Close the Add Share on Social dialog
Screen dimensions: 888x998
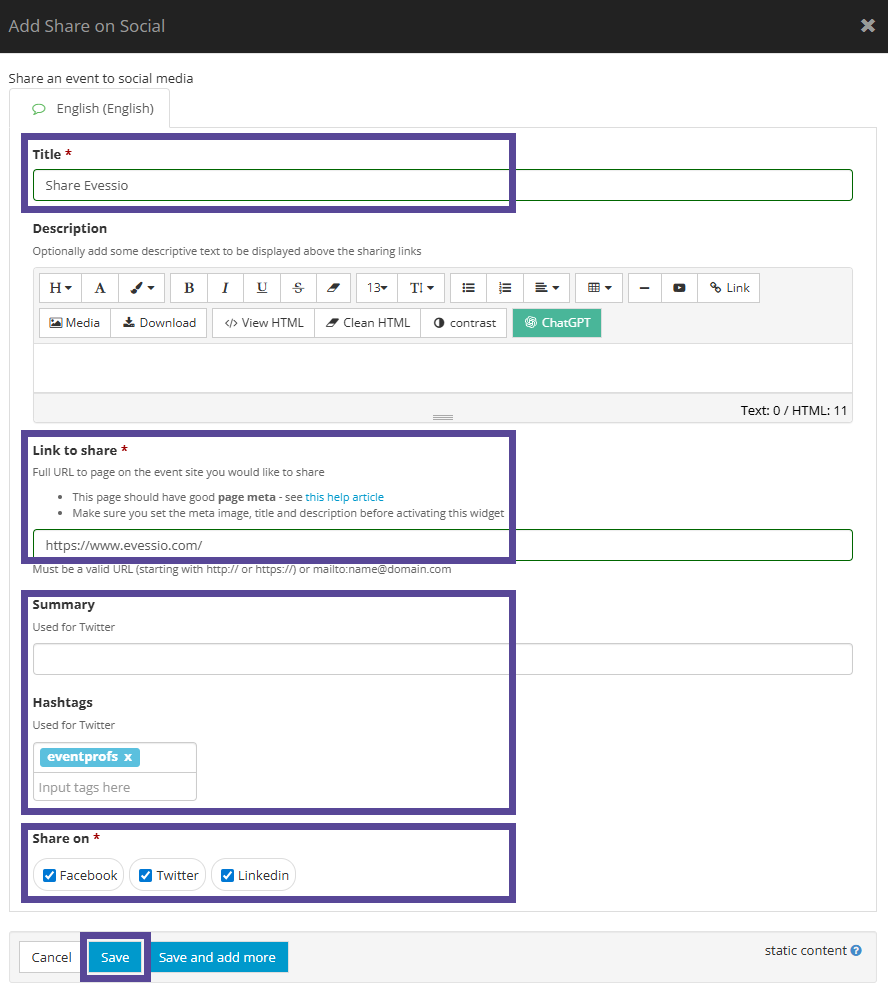click(x=868, y=25)
